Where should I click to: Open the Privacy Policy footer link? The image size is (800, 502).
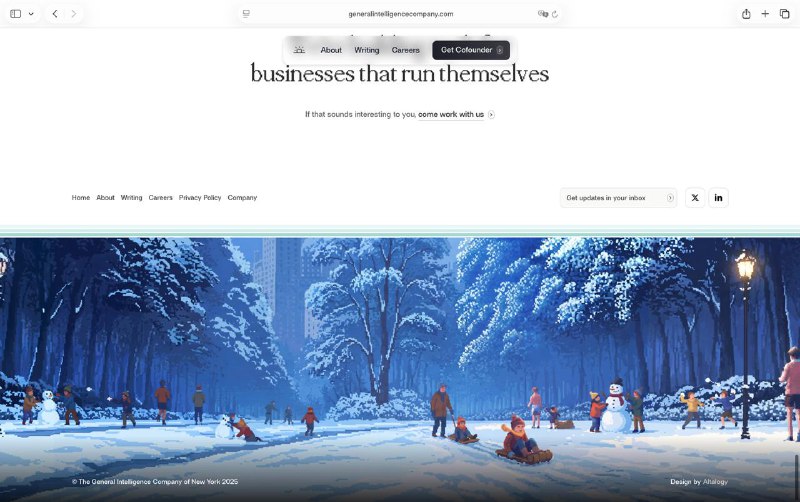tap(200, 197)
